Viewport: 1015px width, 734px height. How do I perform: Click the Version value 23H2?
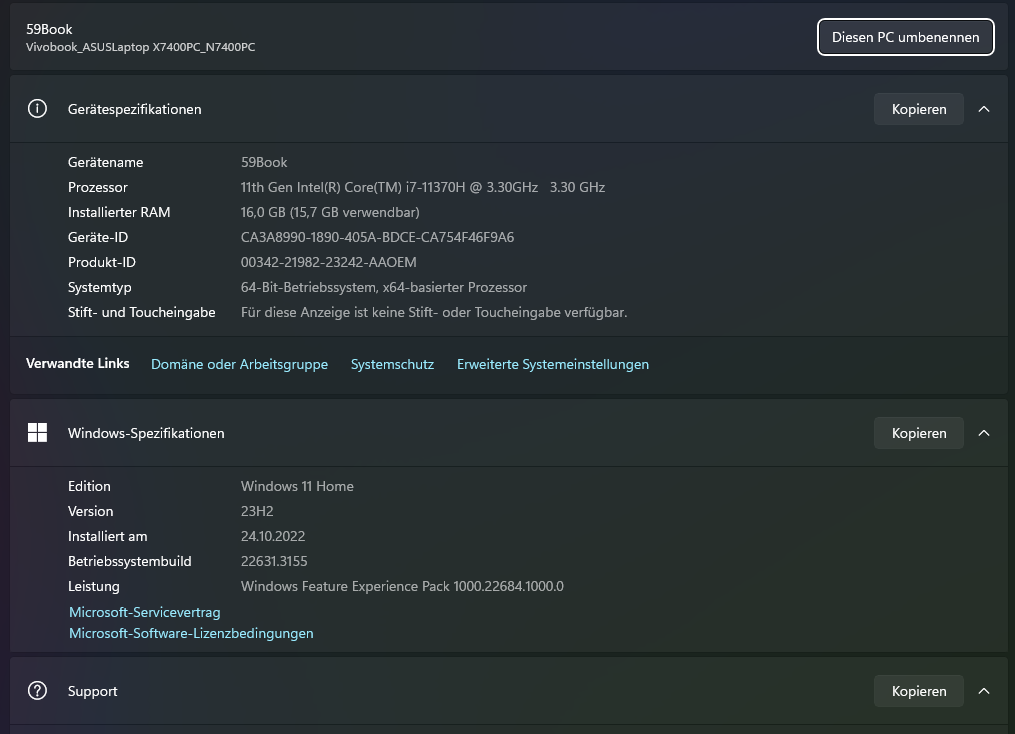click(x=257, y=511)
